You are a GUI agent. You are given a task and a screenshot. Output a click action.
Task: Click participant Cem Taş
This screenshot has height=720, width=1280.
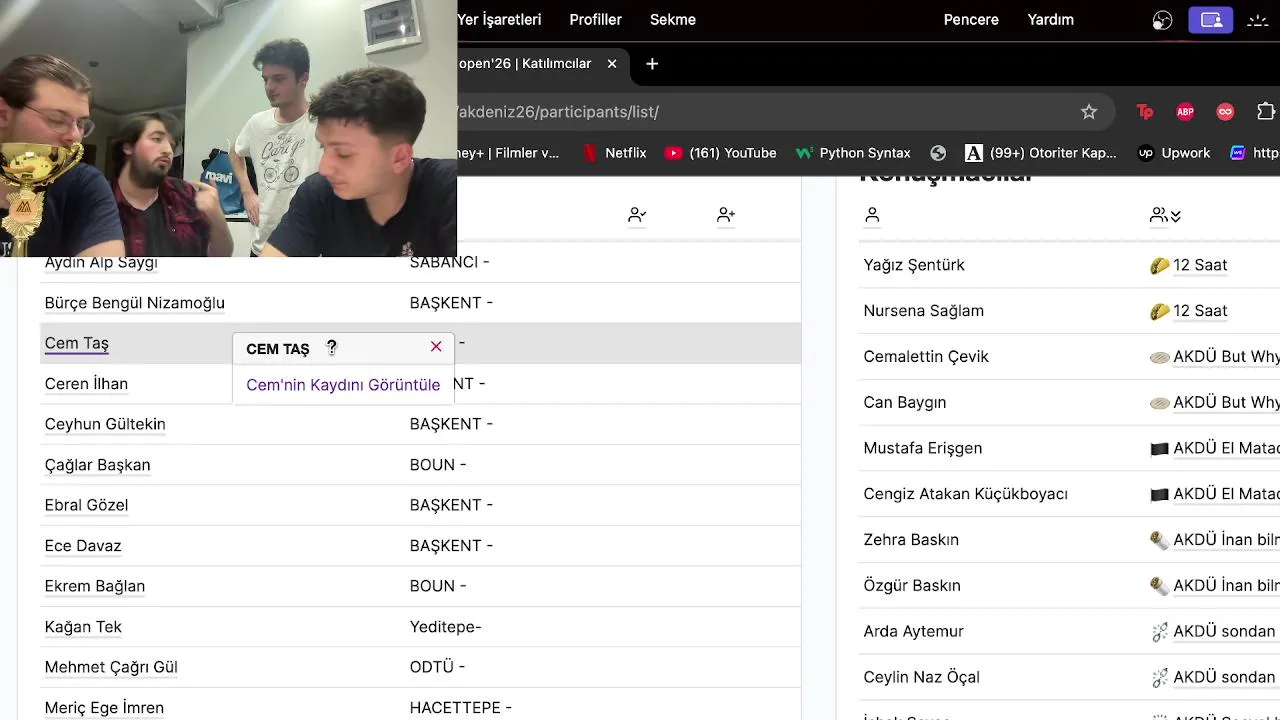tap(76, 343)
